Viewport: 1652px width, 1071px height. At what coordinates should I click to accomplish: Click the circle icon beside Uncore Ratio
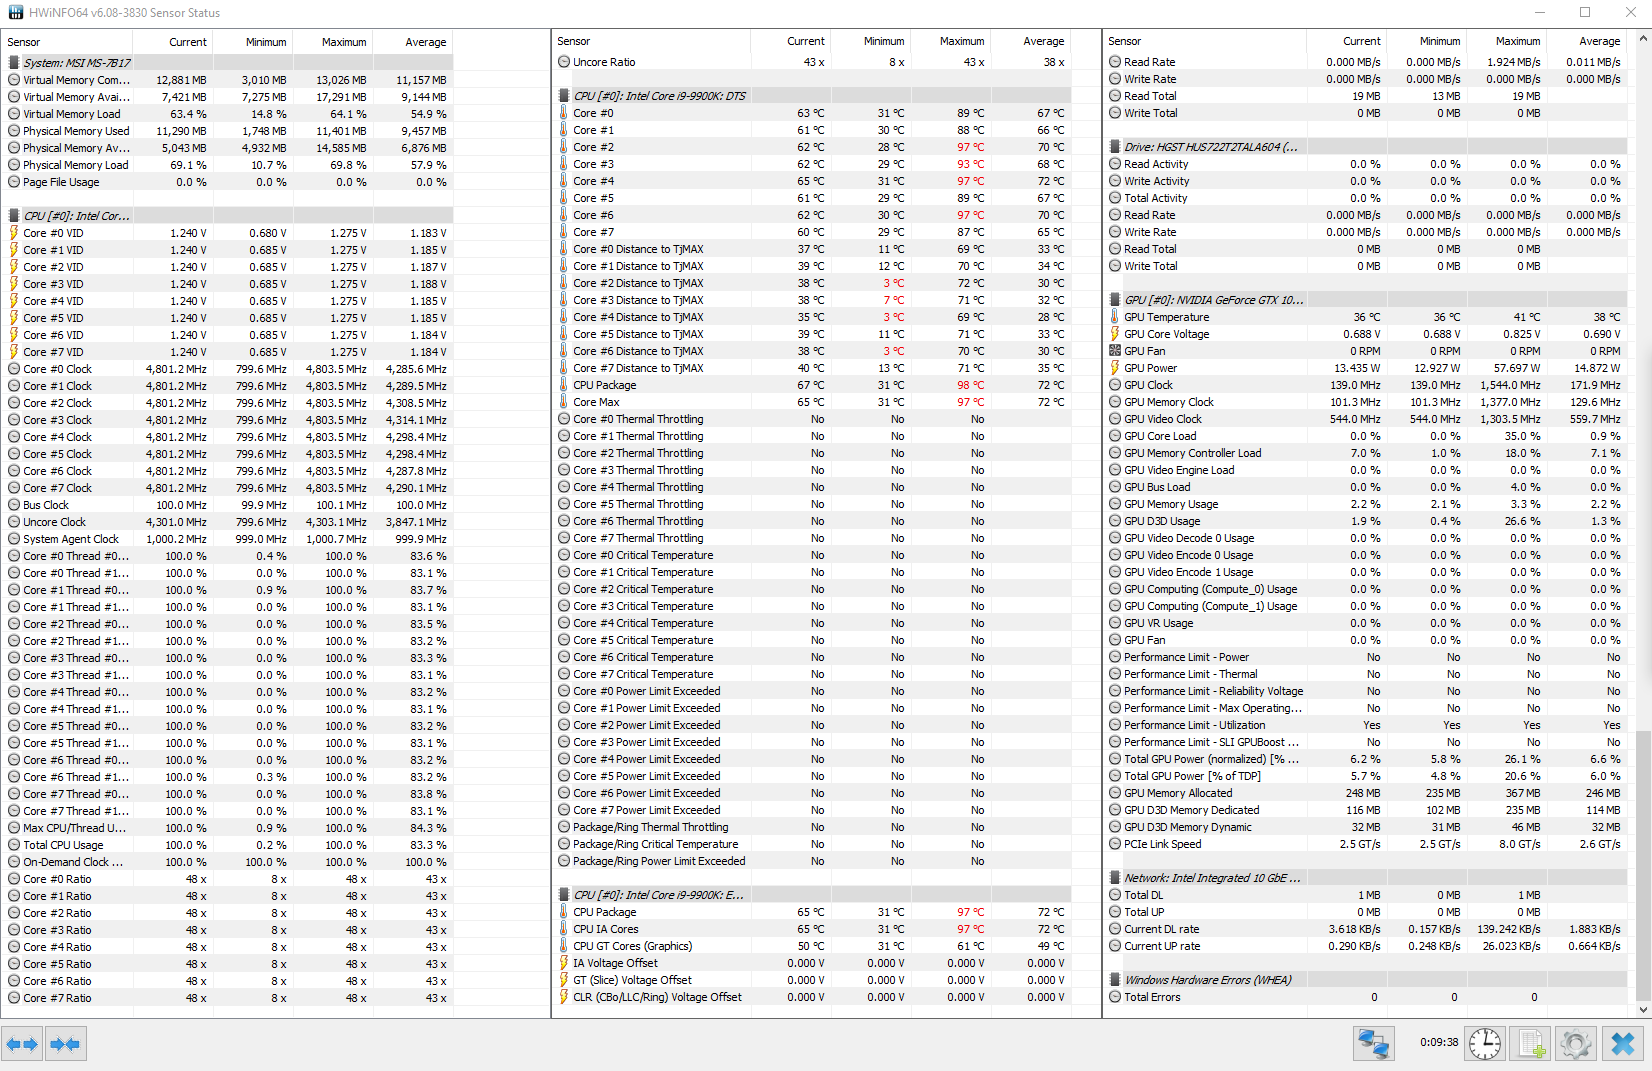(x=564, y=62)
